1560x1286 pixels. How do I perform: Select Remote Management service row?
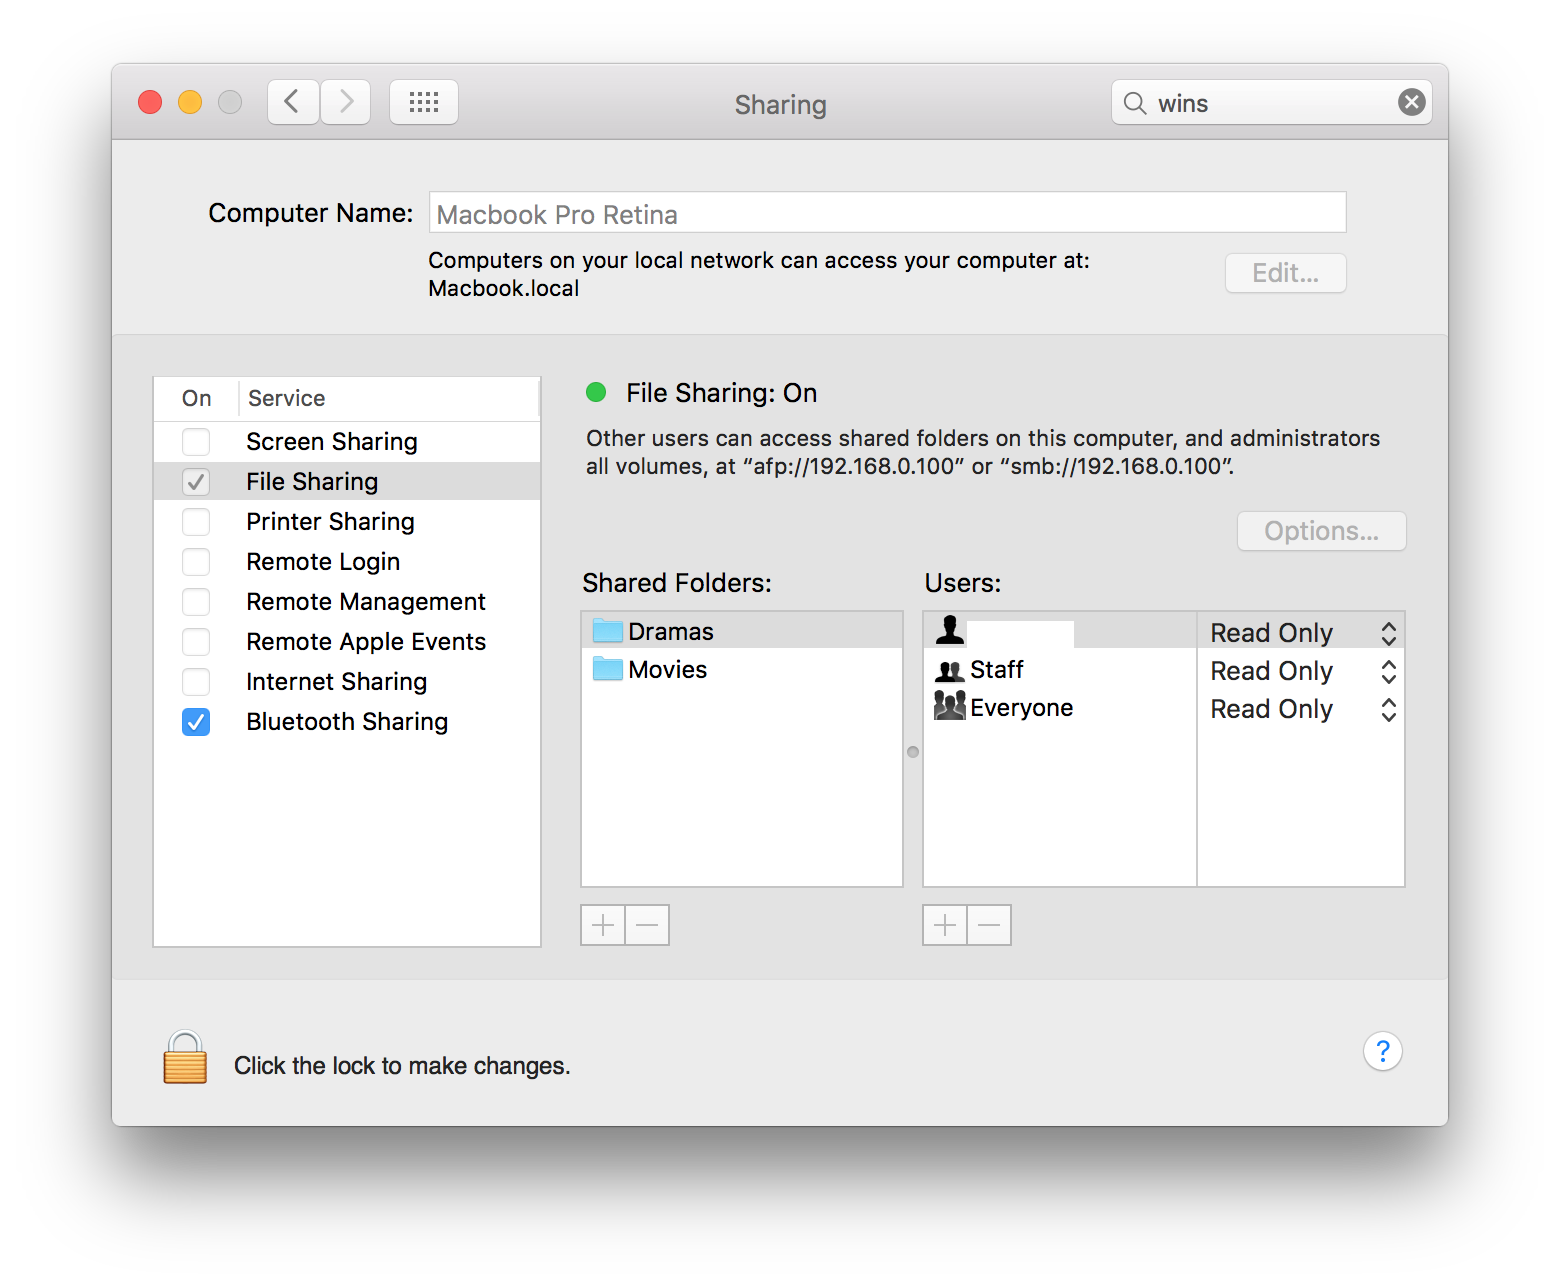[x=347, y=602]
